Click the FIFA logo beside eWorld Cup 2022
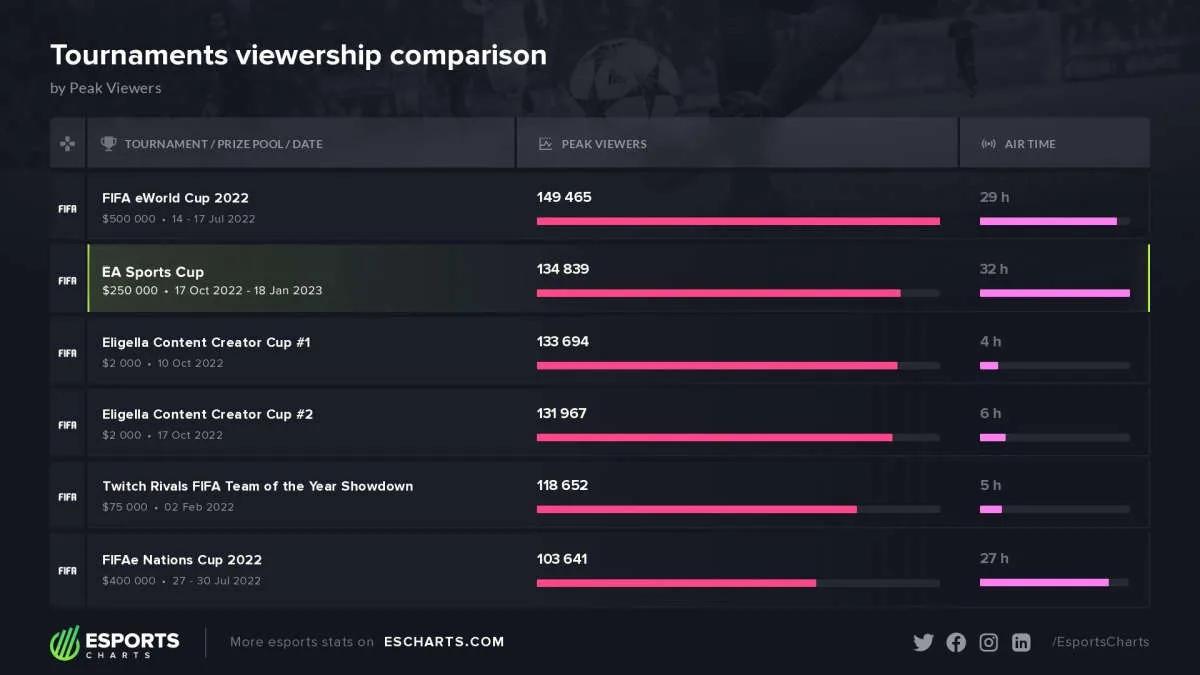 tap(67, 208)
